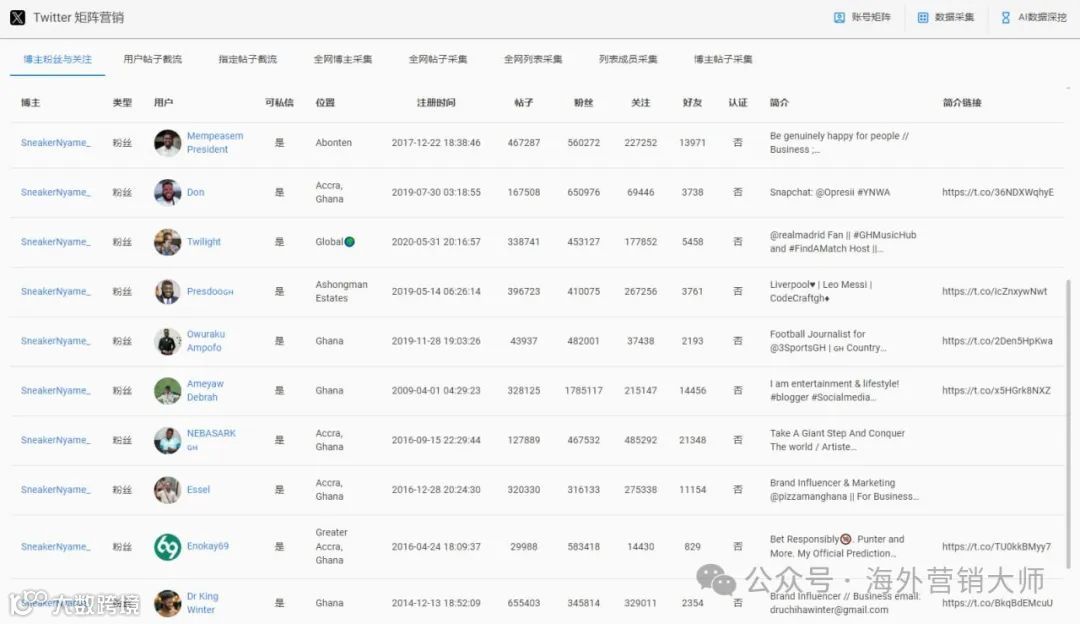Switch to 用户帖子截流 tab
1080x624 pixels.
[152, 59]
